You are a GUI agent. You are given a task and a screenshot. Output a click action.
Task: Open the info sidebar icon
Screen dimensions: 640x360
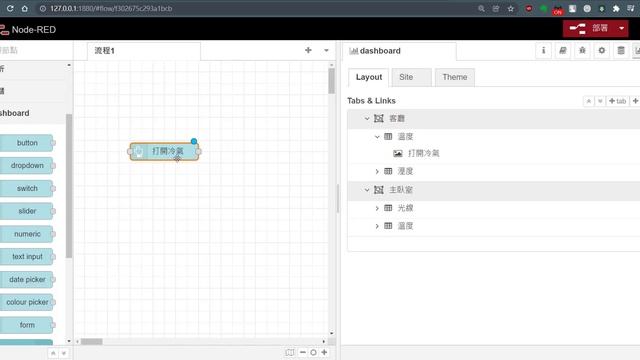543,51
